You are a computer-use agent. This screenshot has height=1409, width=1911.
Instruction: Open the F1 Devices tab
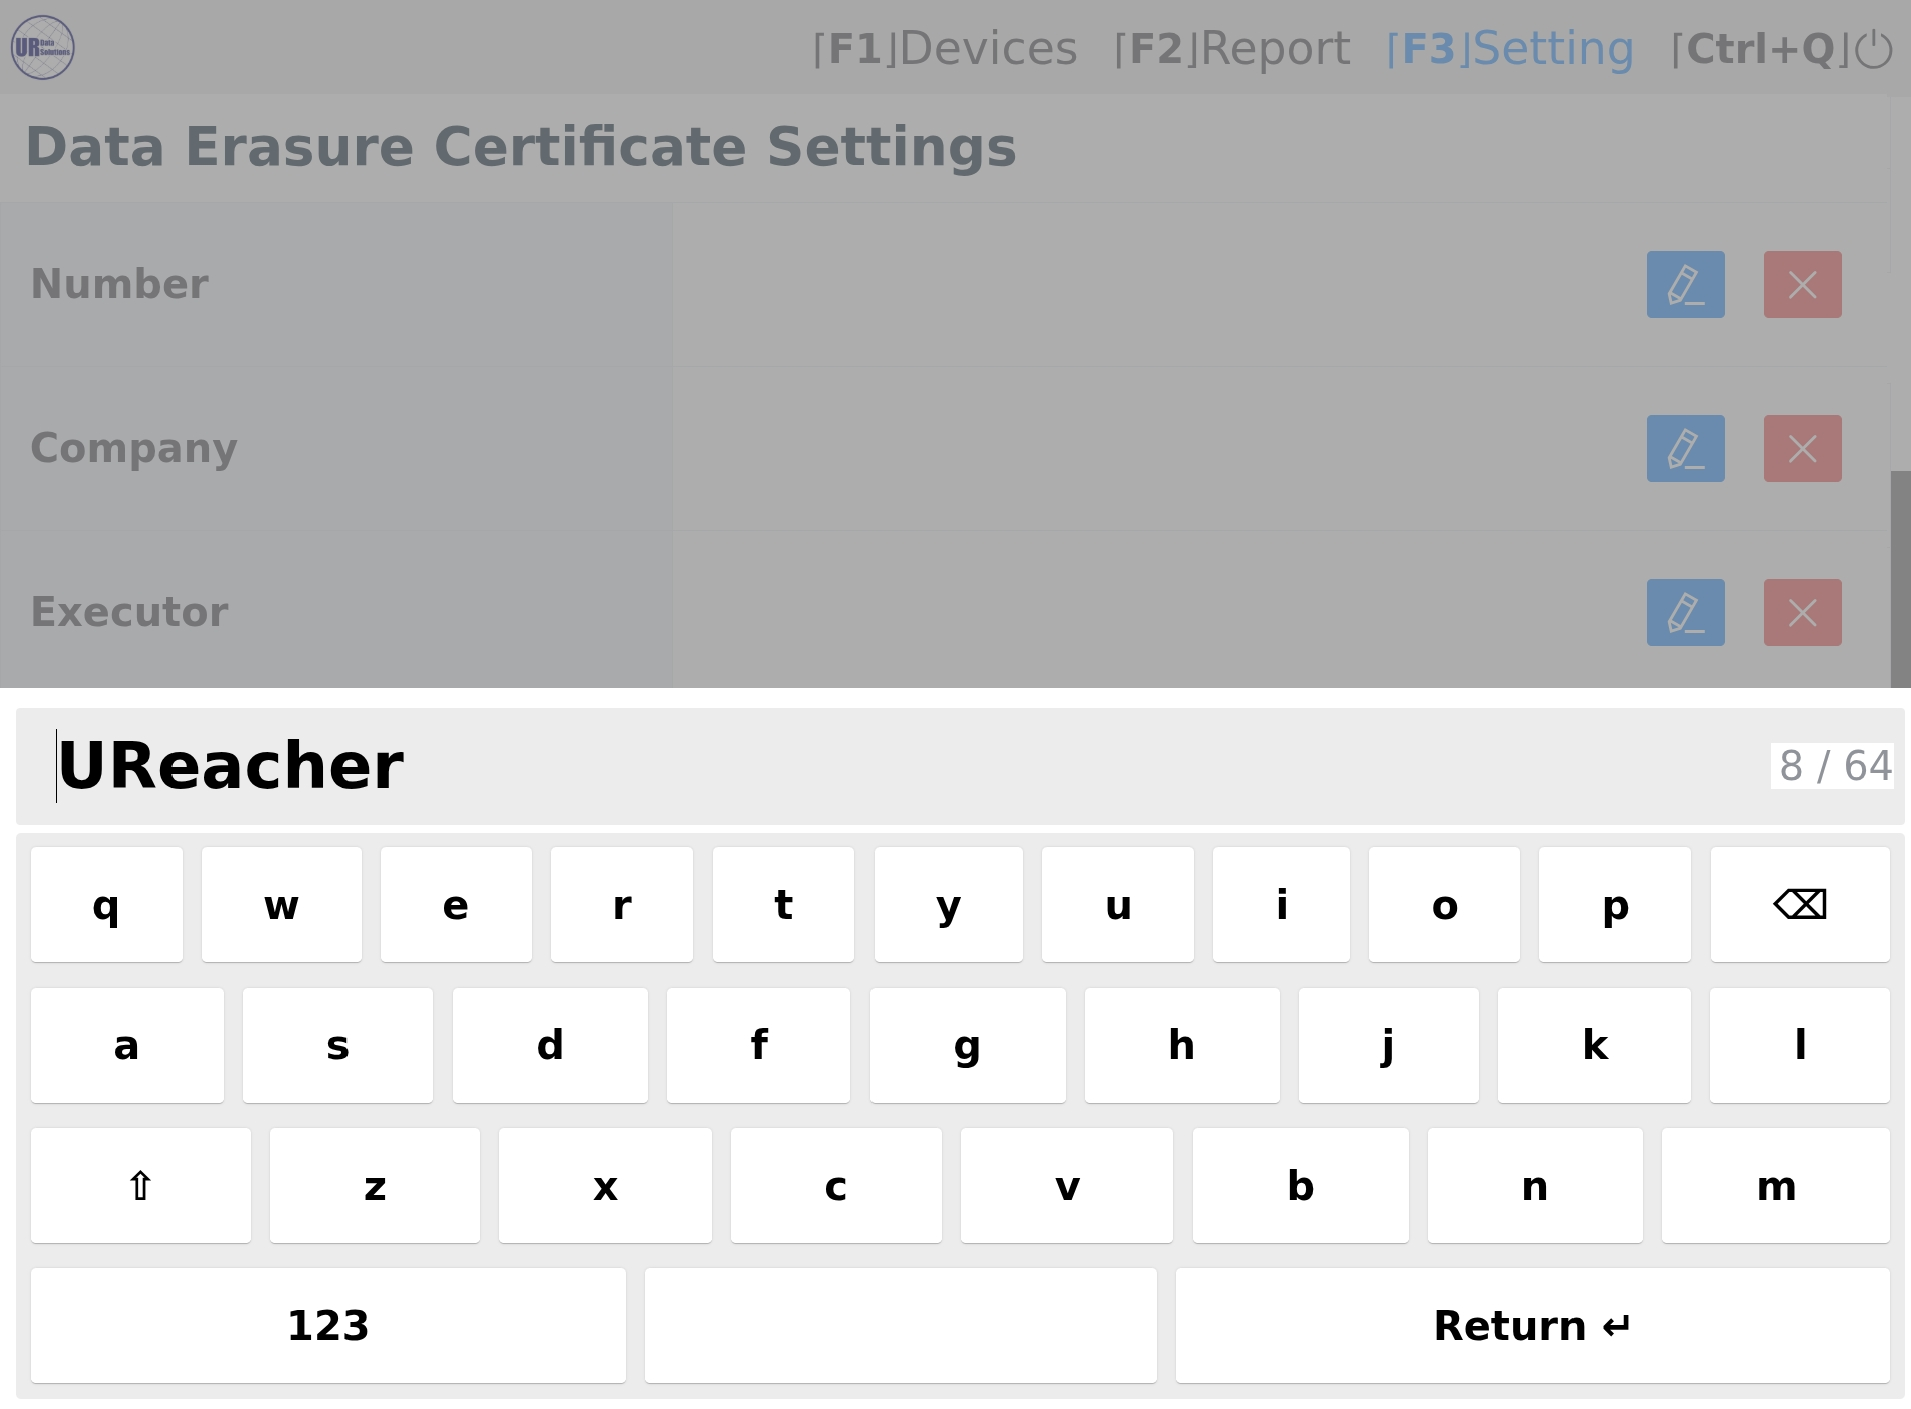click(x=945, y=49)
